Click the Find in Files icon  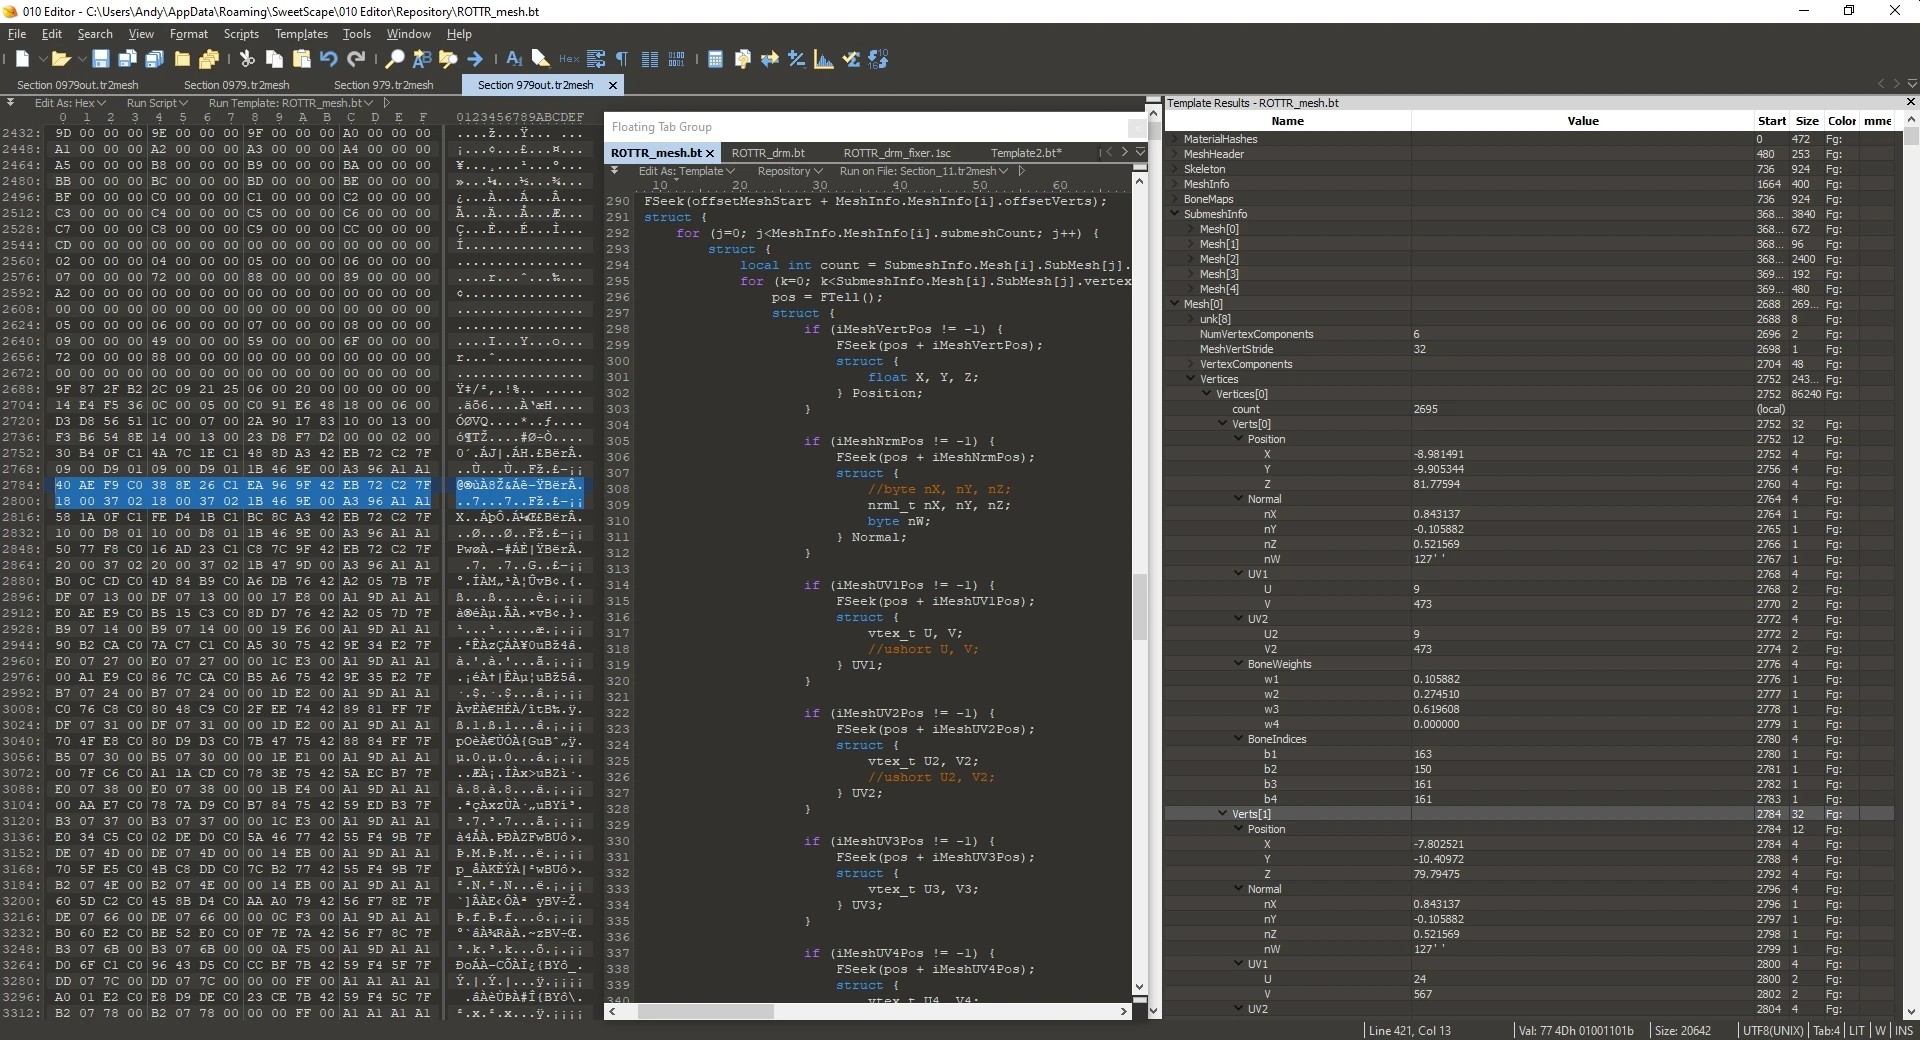448,59
